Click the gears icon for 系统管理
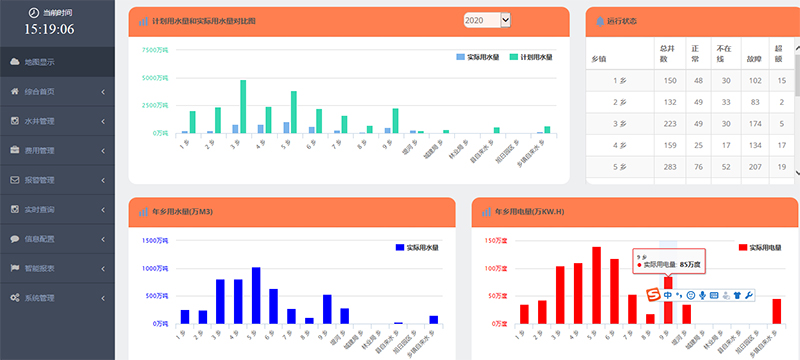The width and height of the screenshot is (800, 360). (15, 298)
